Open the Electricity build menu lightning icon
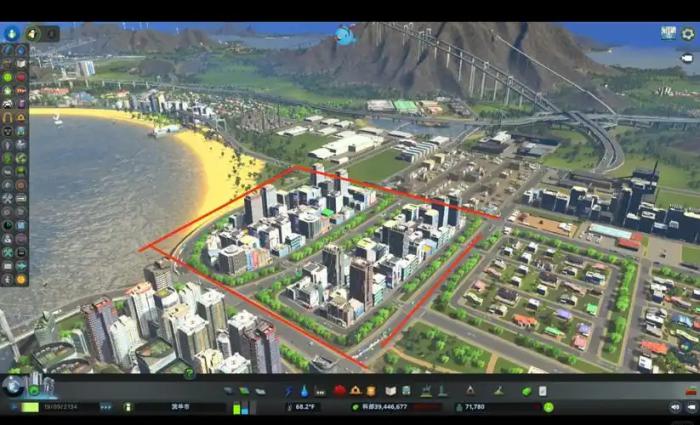The image size is (700, 425). point(289,390)
